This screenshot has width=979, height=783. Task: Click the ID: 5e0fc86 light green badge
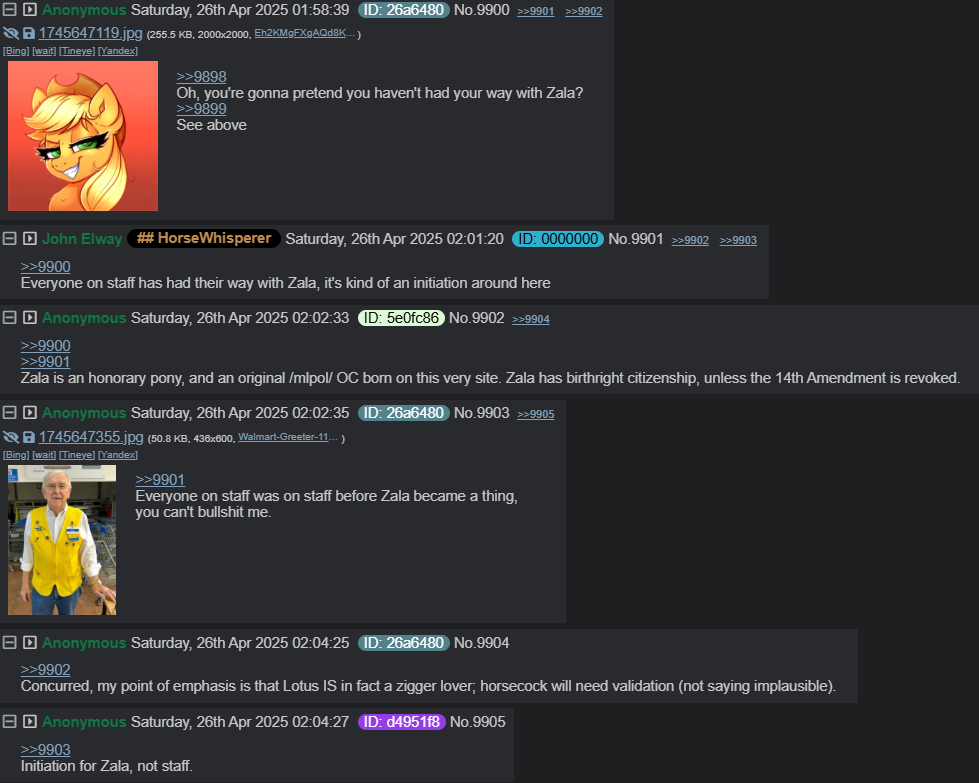[x=401, y=318]
